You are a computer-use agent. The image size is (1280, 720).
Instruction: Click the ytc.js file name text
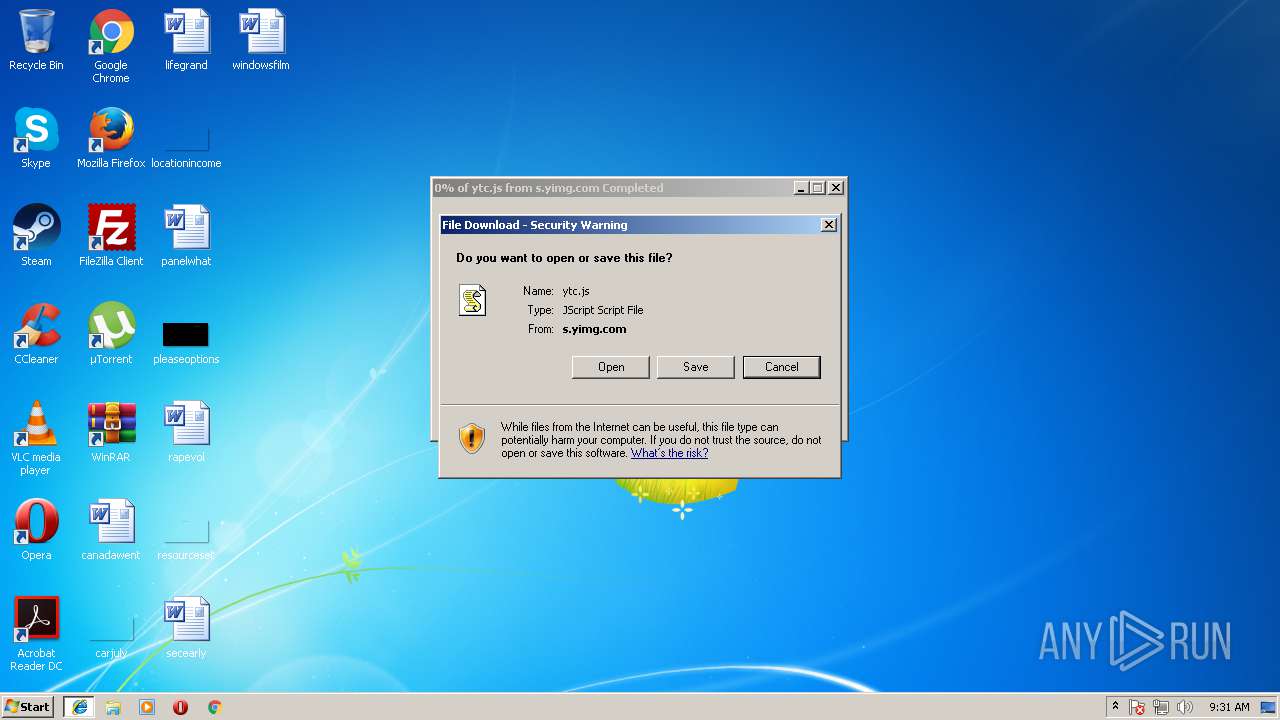pos(576,291)
